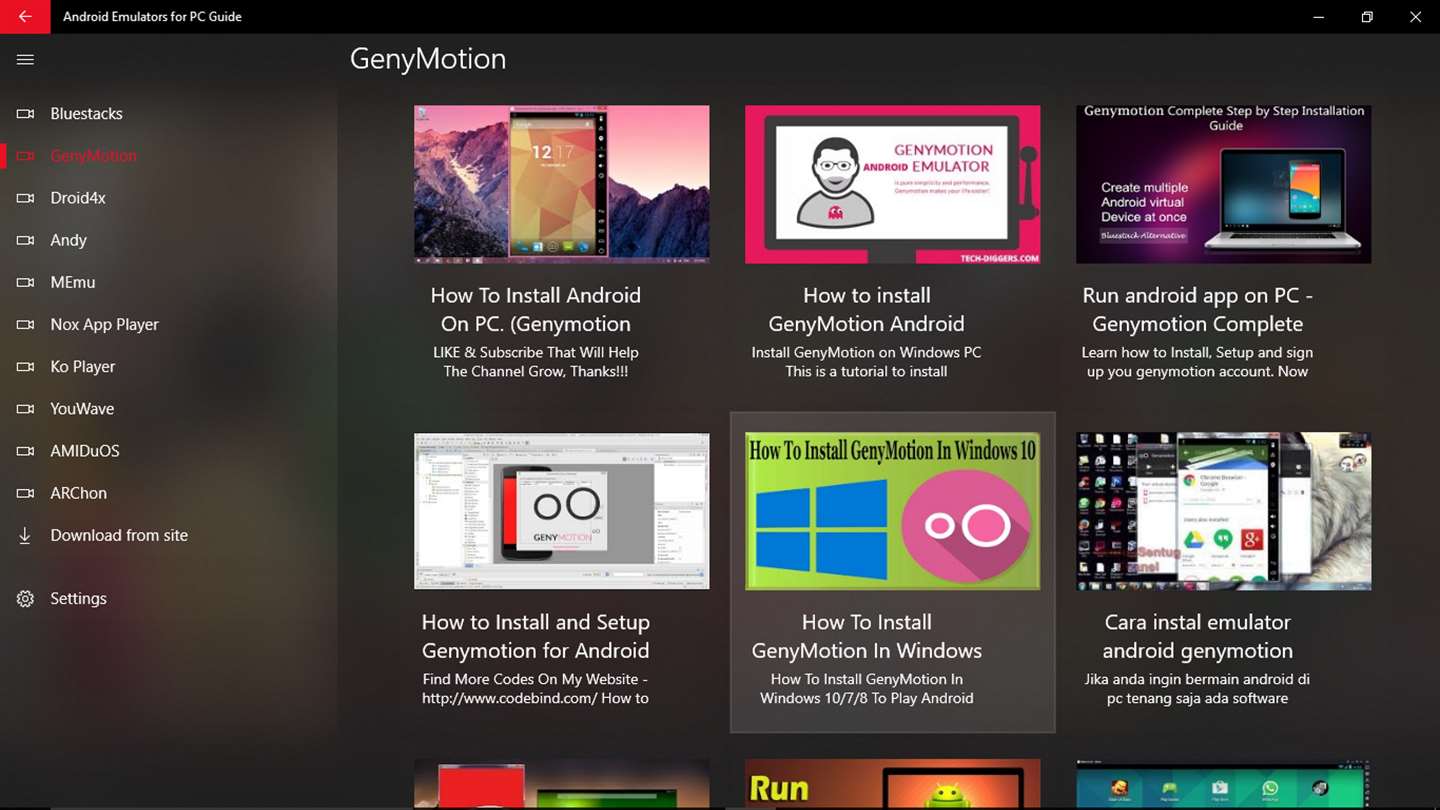Click description 'LIKE & Subscribe That Will Help'
Screen dimensions: 1440x810
(x=536, y=352)
